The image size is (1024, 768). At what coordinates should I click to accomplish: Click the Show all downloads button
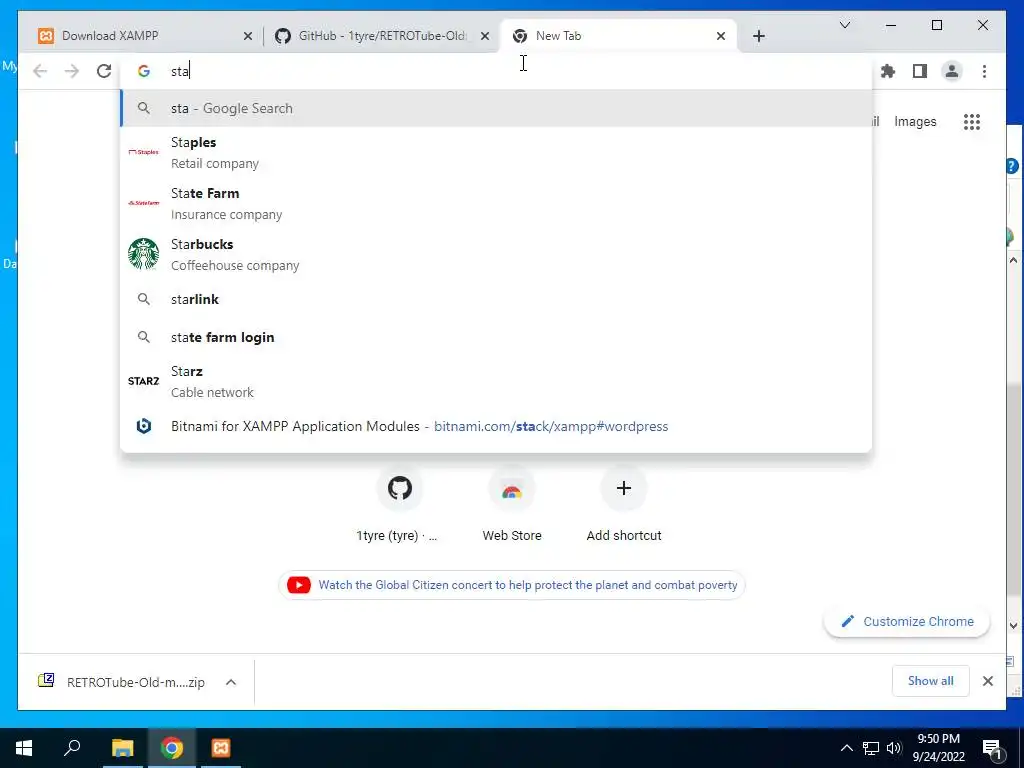coord(931,681)
